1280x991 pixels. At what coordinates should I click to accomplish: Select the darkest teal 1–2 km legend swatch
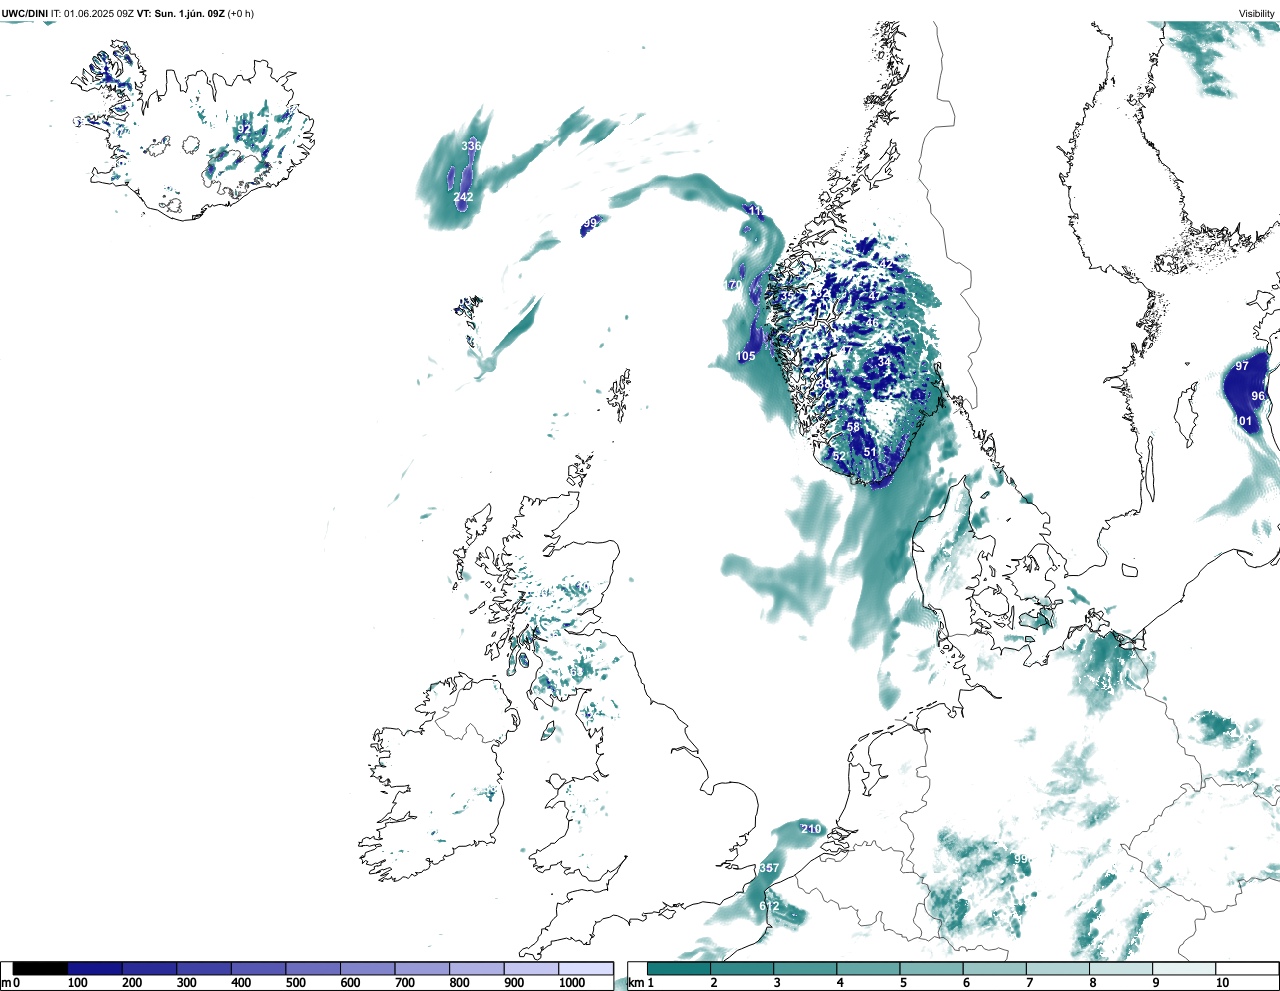click(679, 968)
